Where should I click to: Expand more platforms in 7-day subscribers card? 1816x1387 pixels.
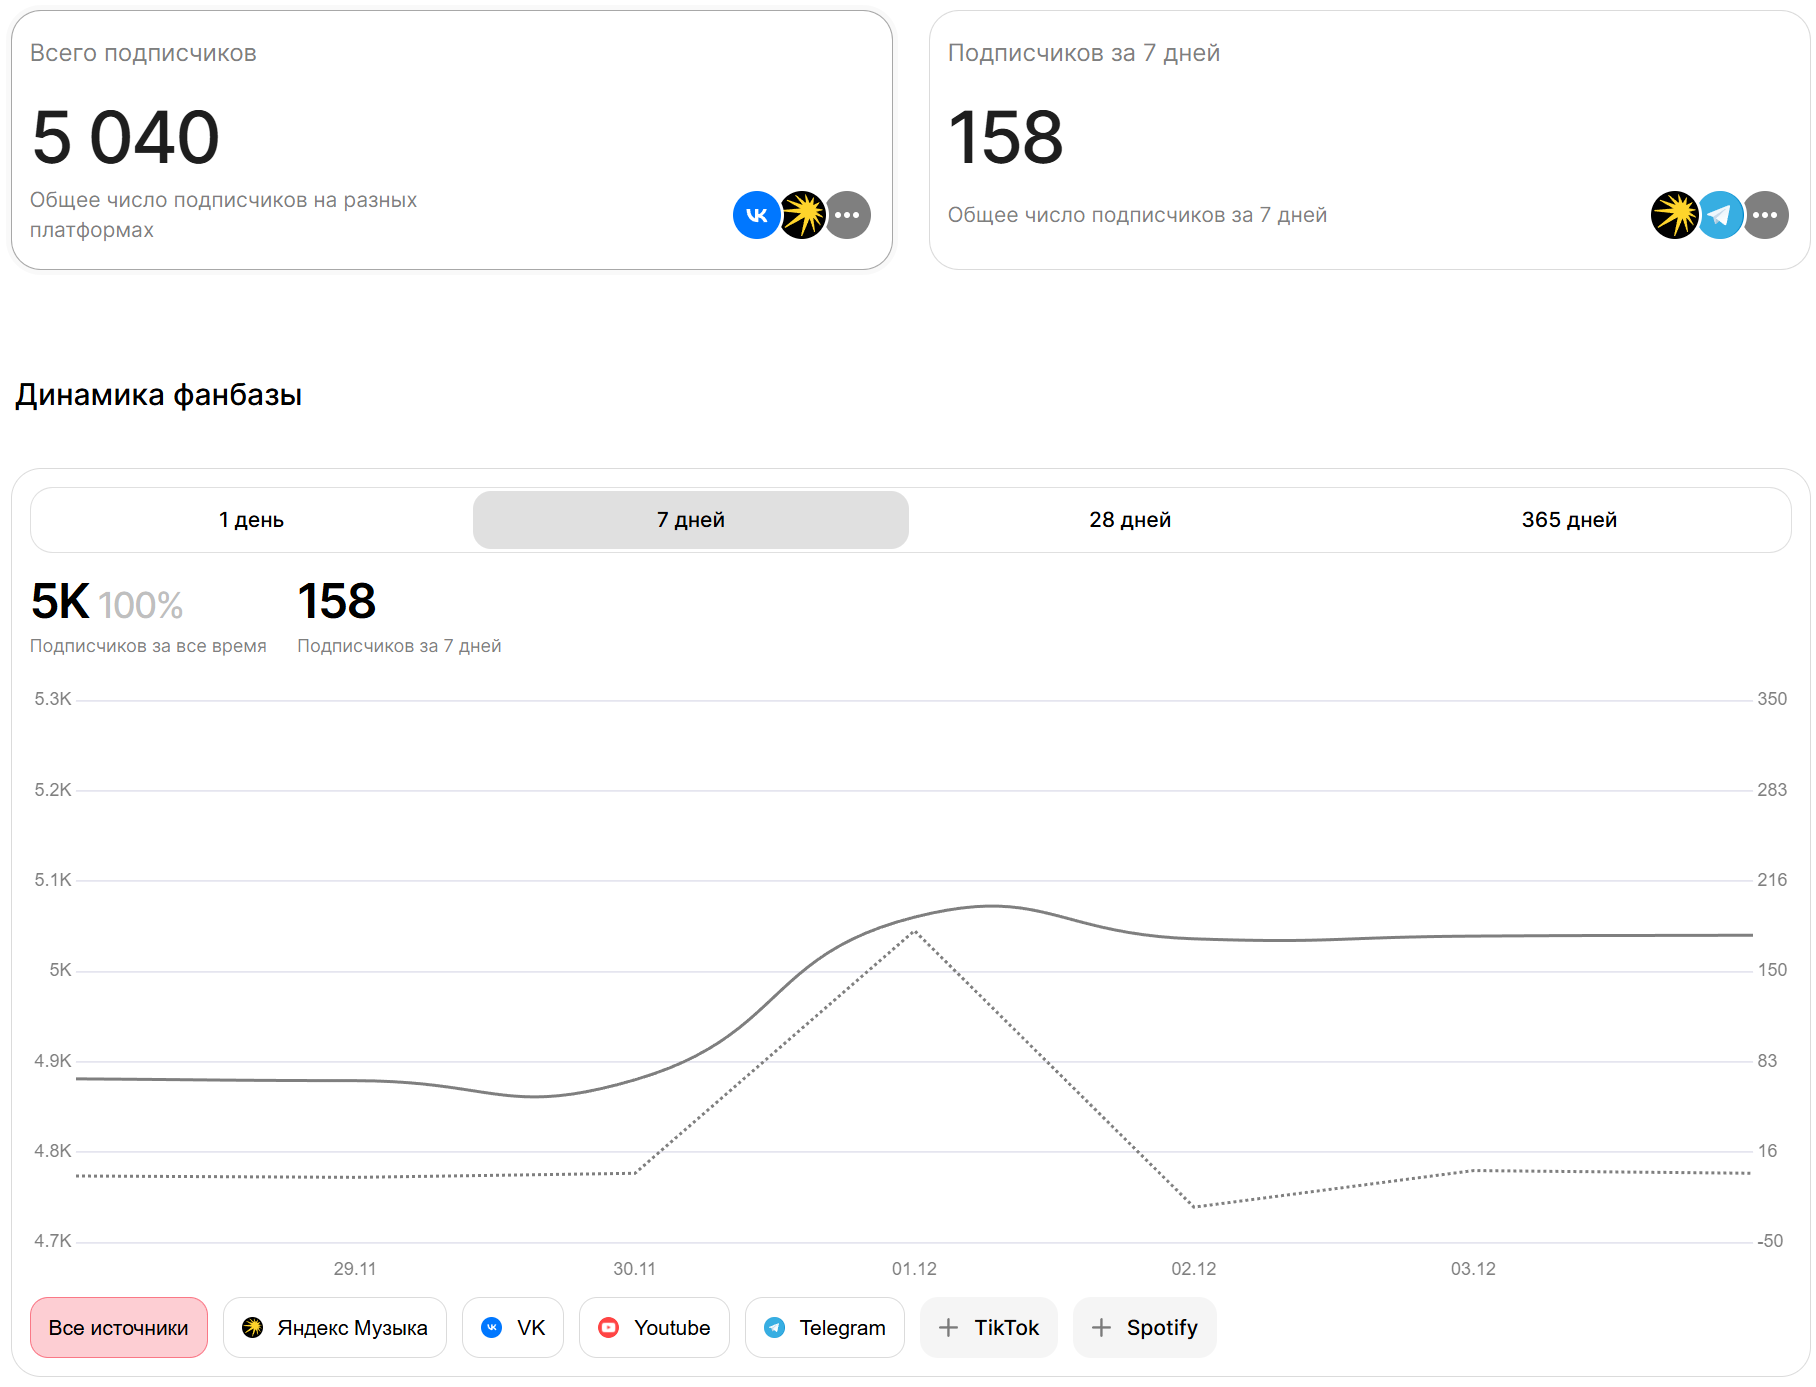tap(1766, 215)
